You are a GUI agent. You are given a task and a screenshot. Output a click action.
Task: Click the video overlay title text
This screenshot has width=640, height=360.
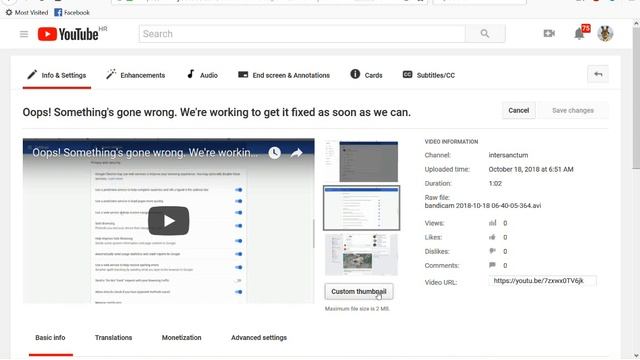(x=145, y=153)
